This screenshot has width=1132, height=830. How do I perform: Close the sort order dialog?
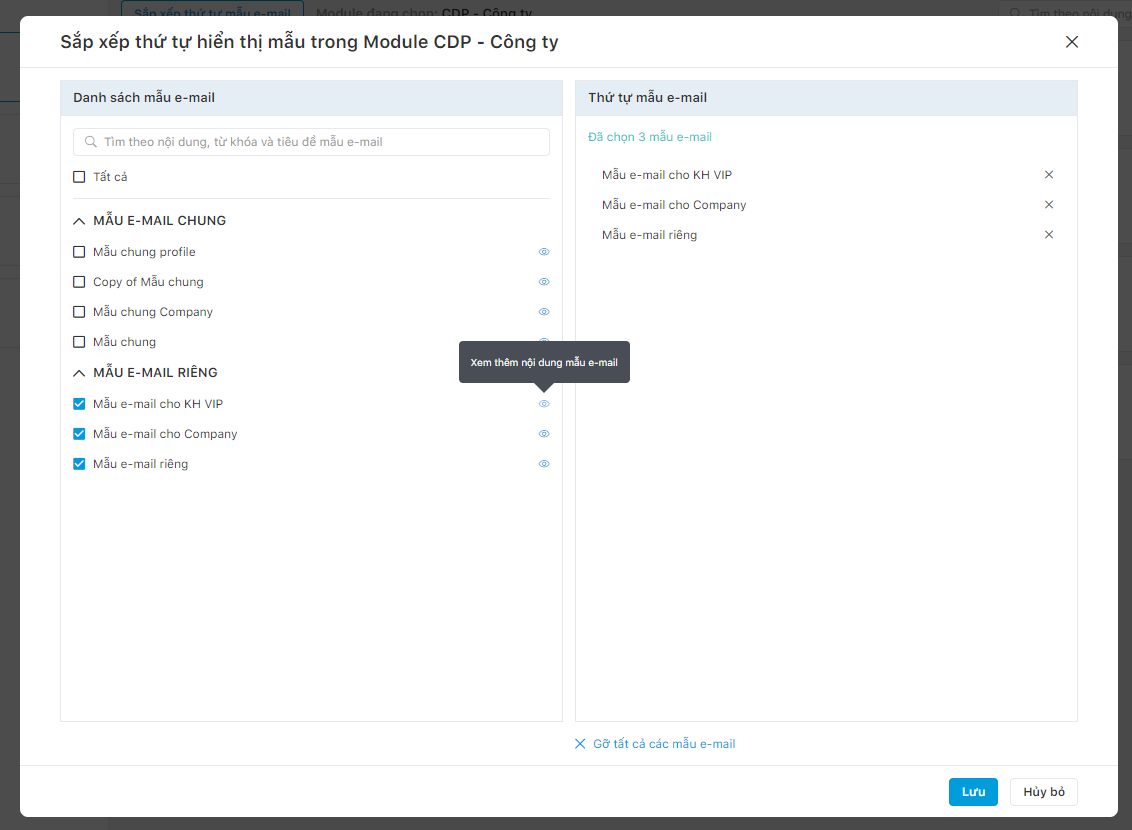(1072, 42)
